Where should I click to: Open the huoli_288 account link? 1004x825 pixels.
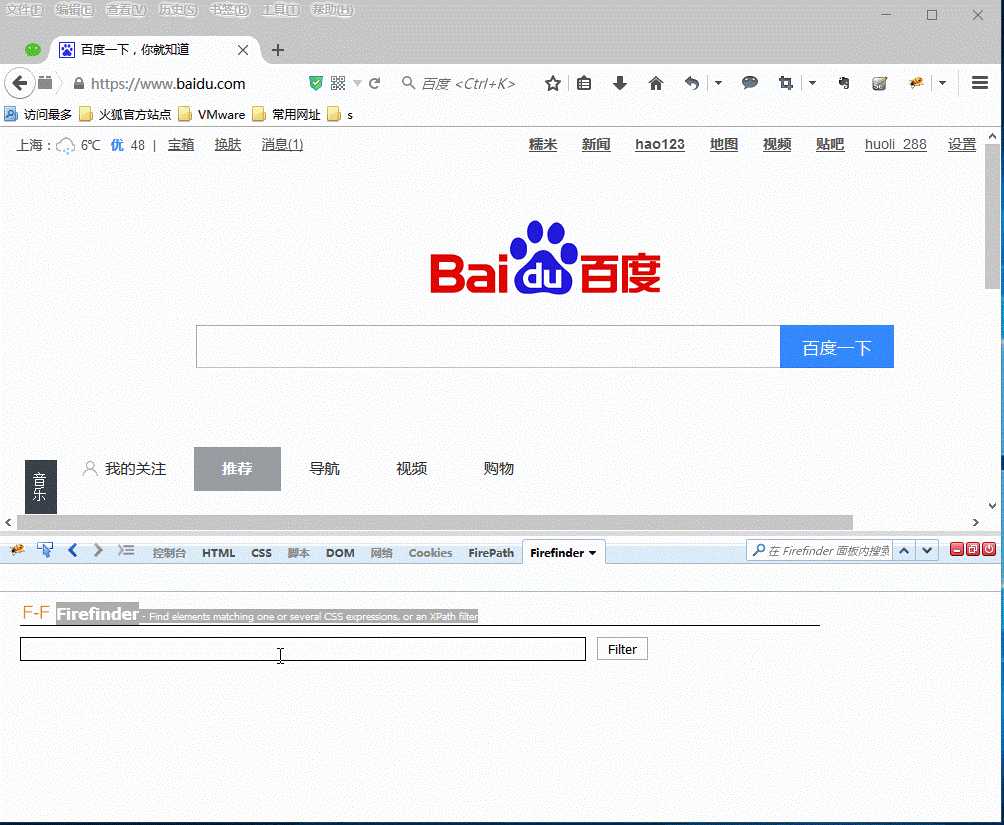pyautogui.click(x=895, y=145)
